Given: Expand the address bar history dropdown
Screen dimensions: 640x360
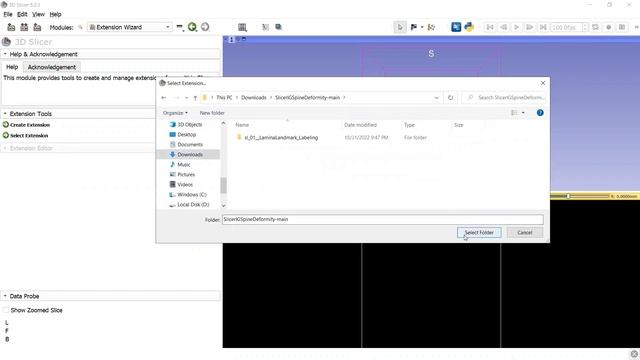Looking at the screenshot, I should 436,98.
